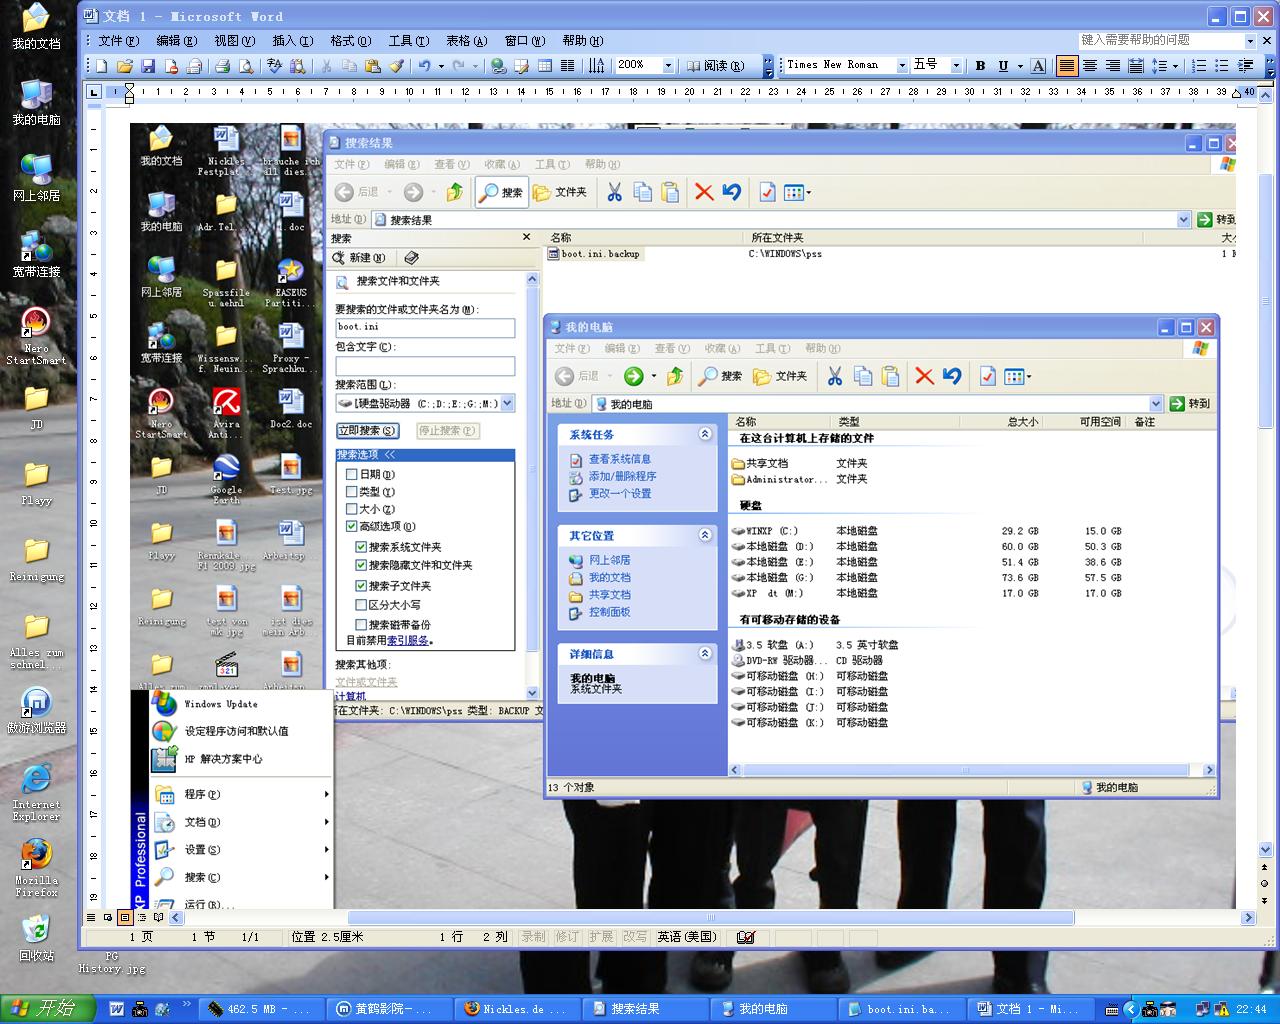
Task: Insert a hyperlink with the globe icon
Action: [x=498, y=66]
